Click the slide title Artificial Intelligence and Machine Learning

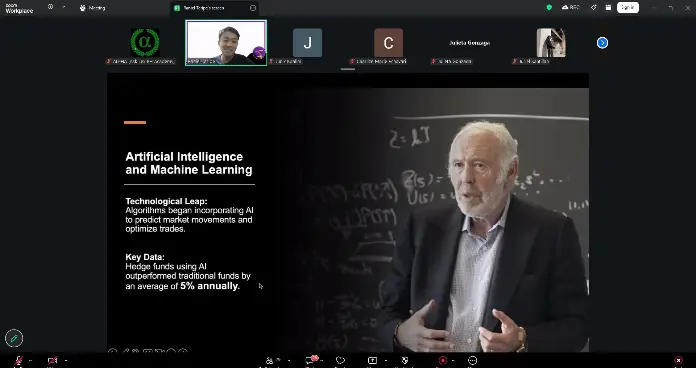point(189,163)
